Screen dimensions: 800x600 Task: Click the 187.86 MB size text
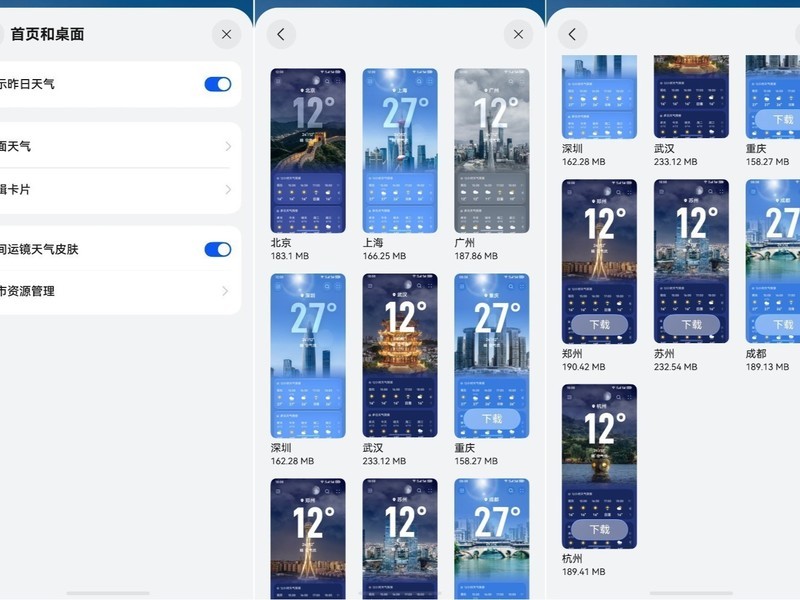click(x=476, y=256)
